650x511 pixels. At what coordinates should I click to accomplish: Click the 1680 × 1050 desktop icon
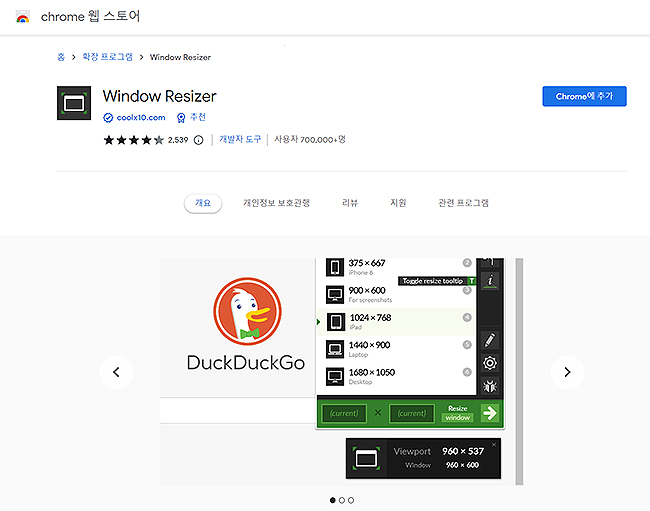[335, 376]
